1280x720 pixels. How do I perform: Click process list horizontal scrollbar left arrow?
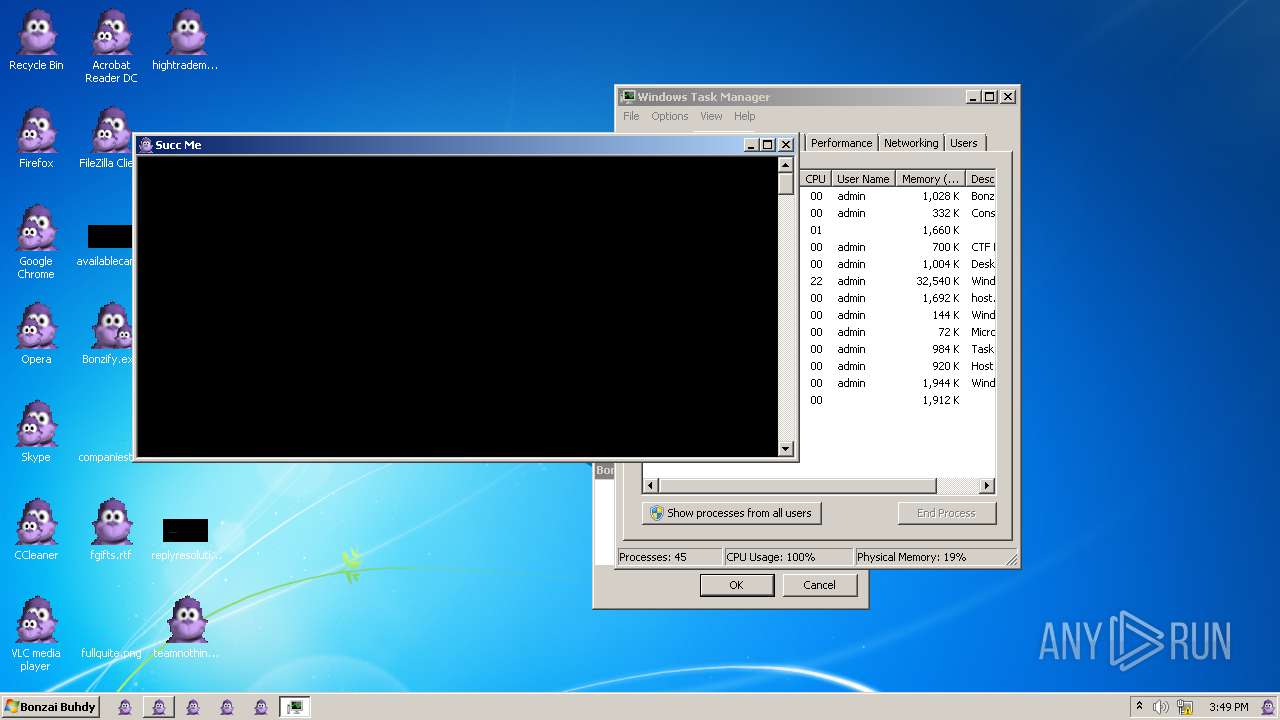click(650, 485)
